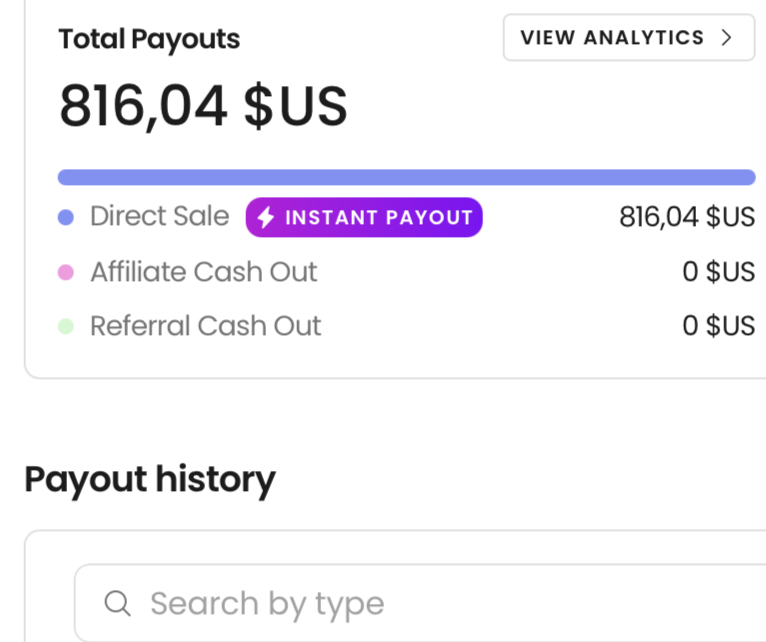Screen dimensions: 766x642
Task: Select the Direct Sale label
Action: [x=159, y=216]
